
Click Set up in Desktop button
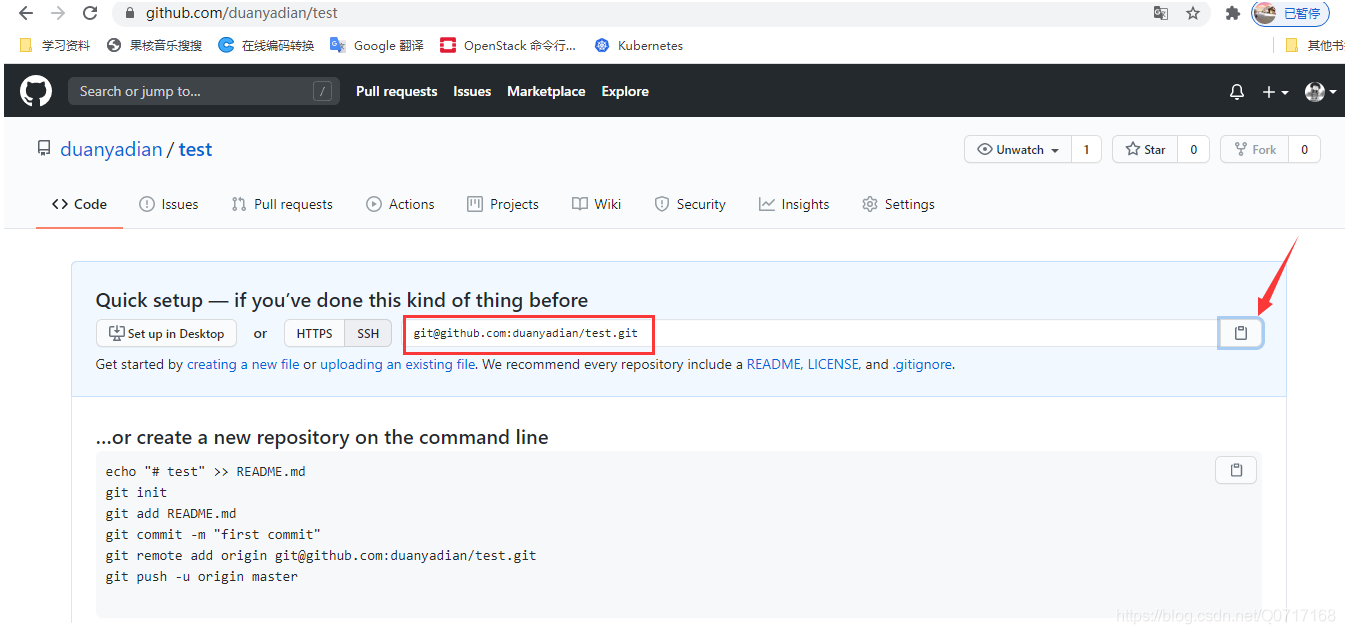click(x=167, y=333)
